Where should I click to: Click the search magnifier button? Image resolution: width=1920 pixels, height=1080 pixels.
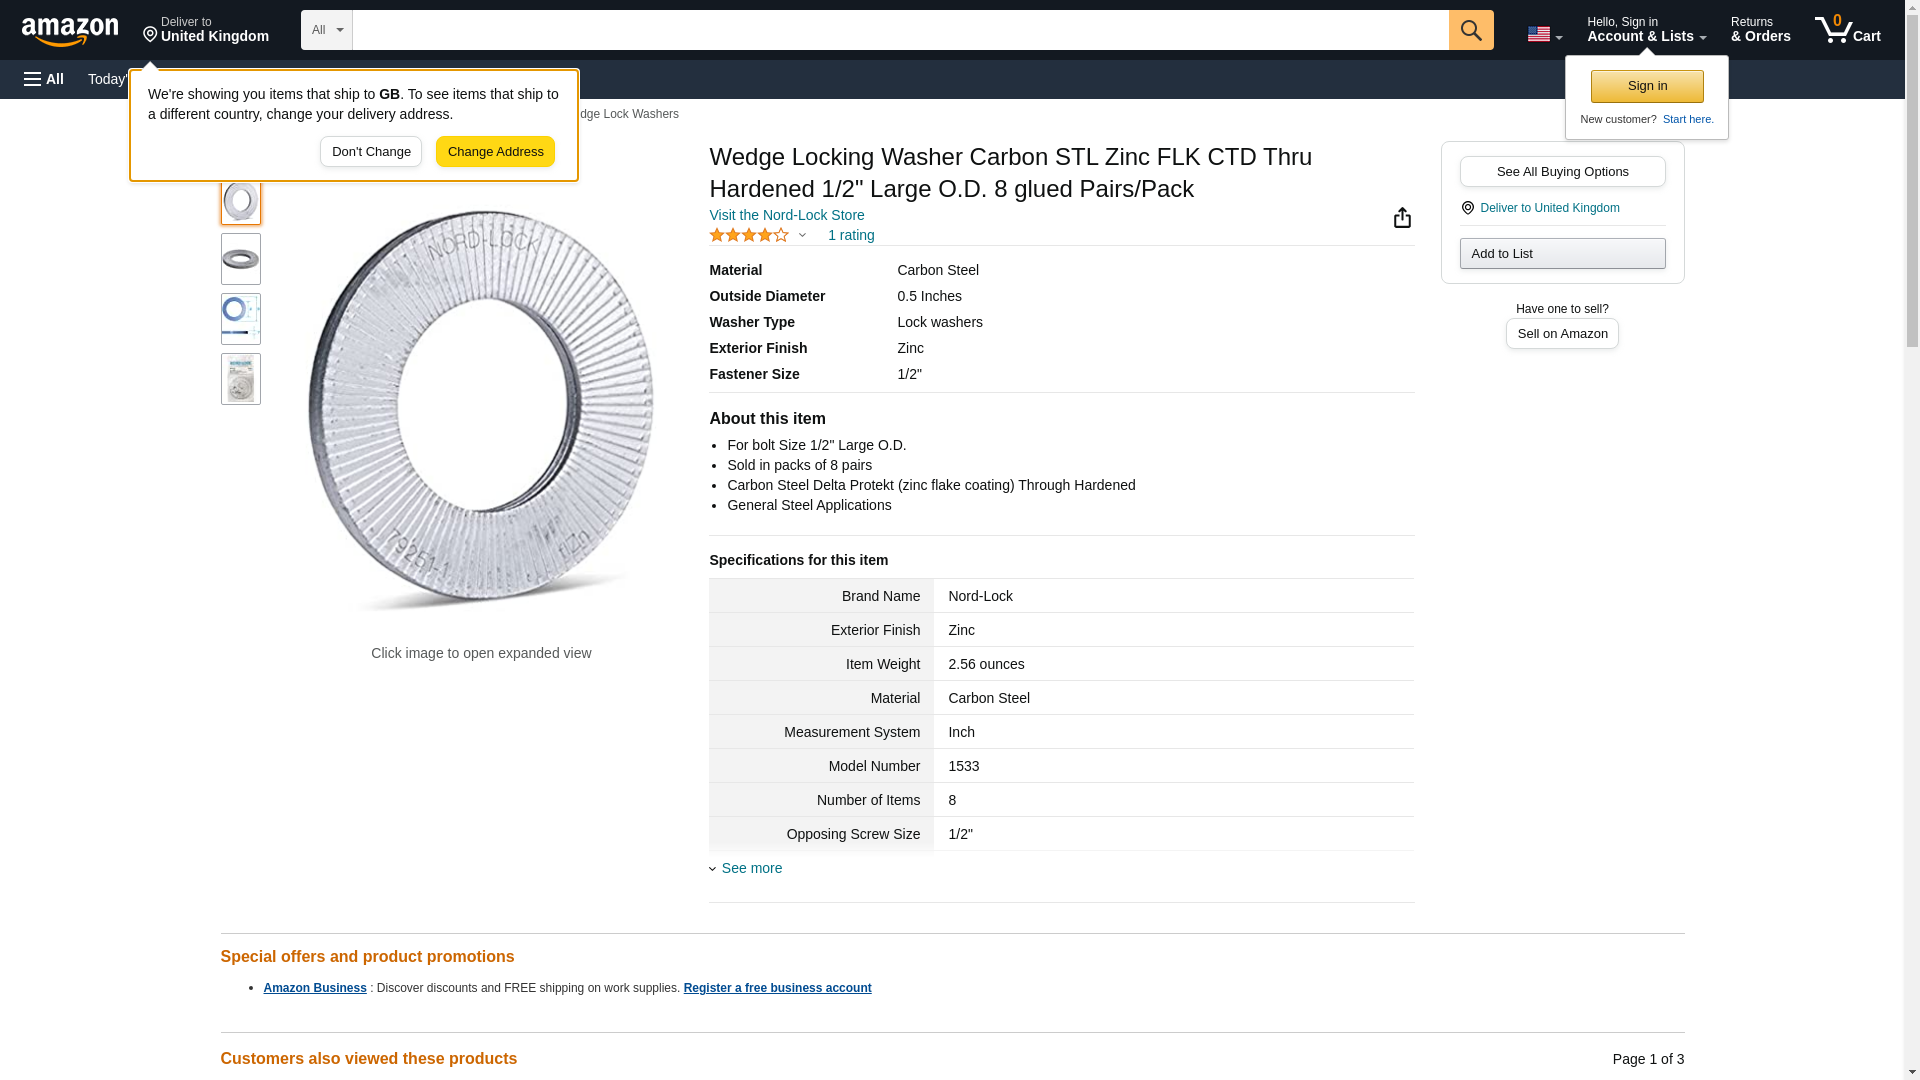point(1470,30)
